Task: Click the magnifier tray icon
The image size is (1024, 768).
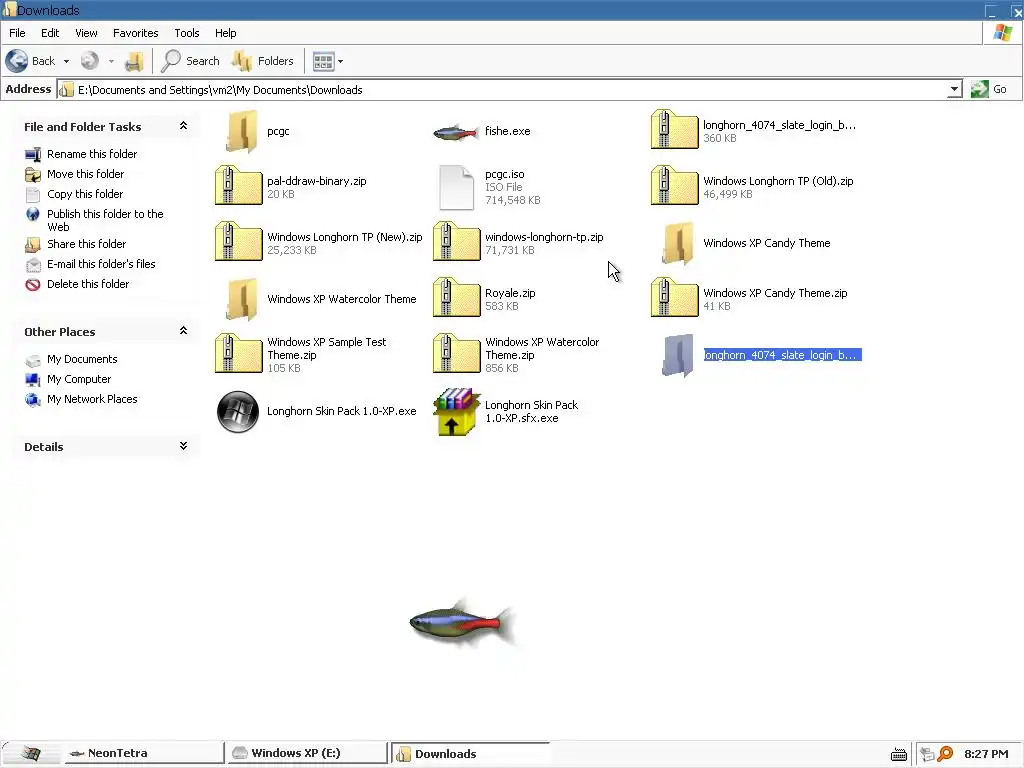Action: coord(945,754)
